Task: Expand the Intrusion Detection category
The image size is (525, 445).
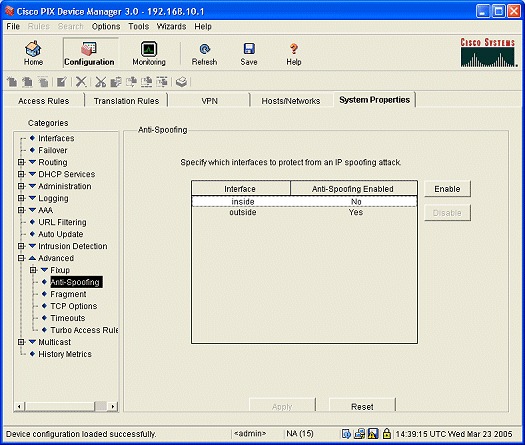Action: coord(21,246)
